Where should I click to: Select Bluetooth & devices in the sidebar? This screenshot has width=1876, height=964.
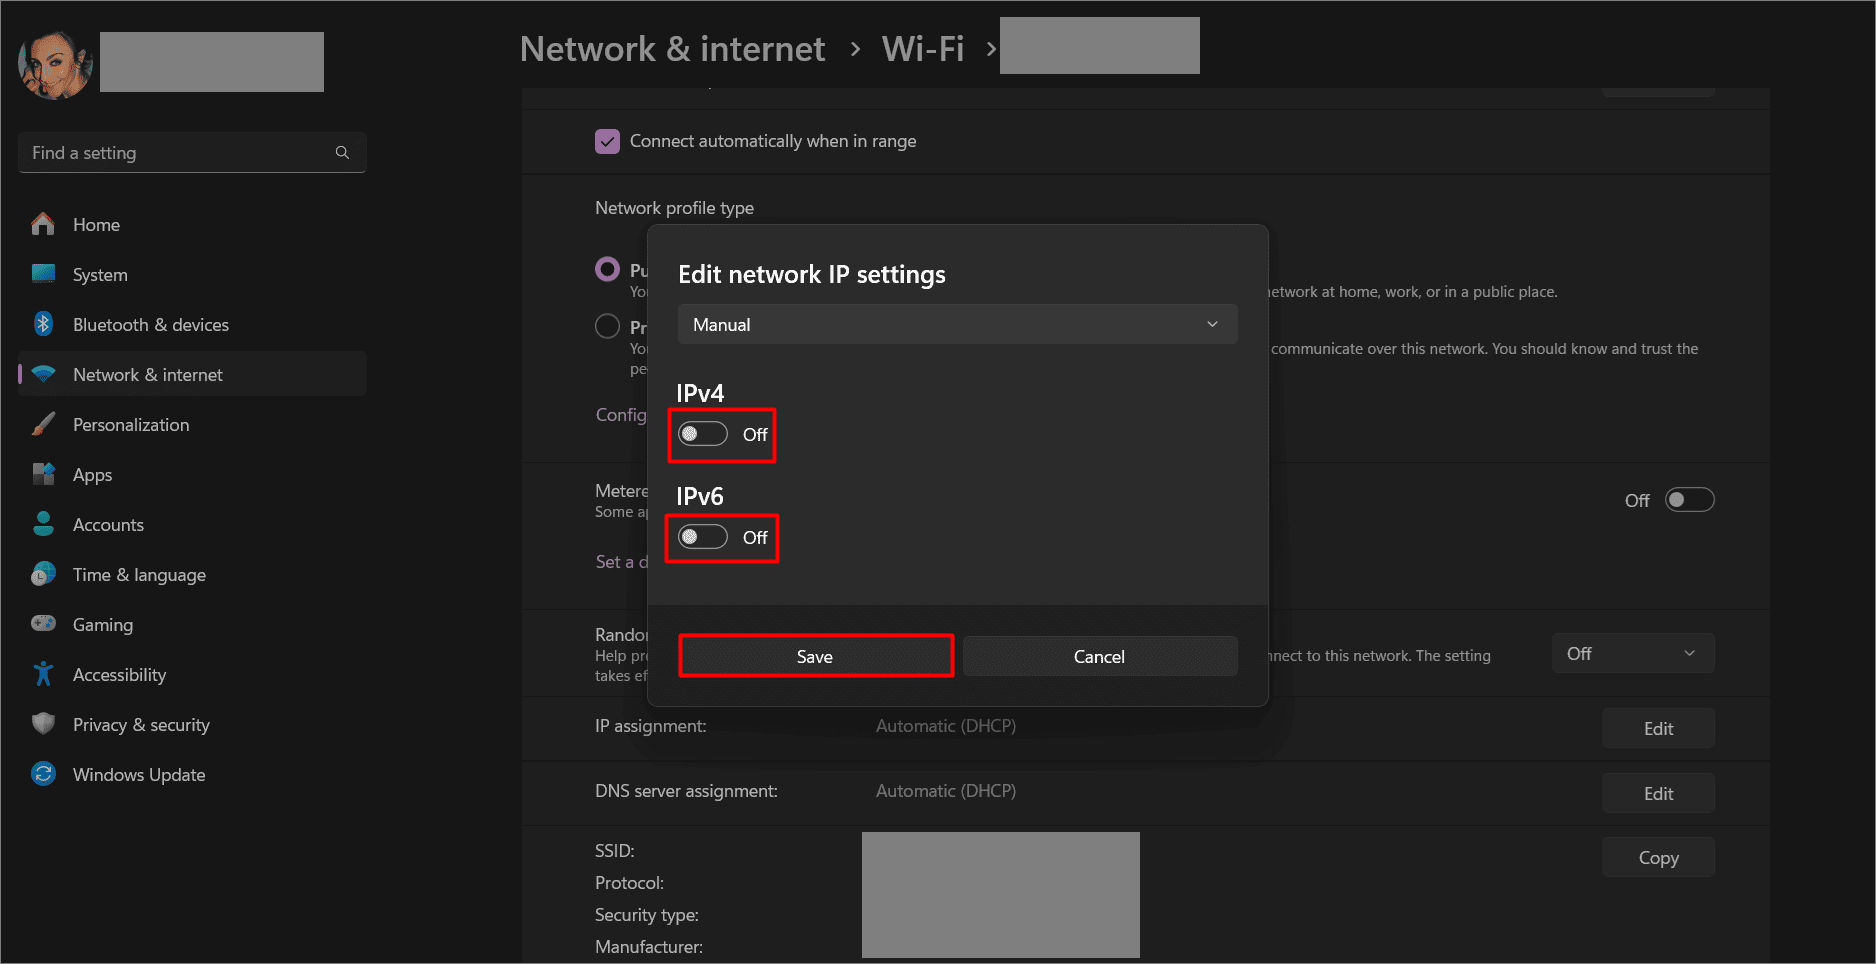151,324
